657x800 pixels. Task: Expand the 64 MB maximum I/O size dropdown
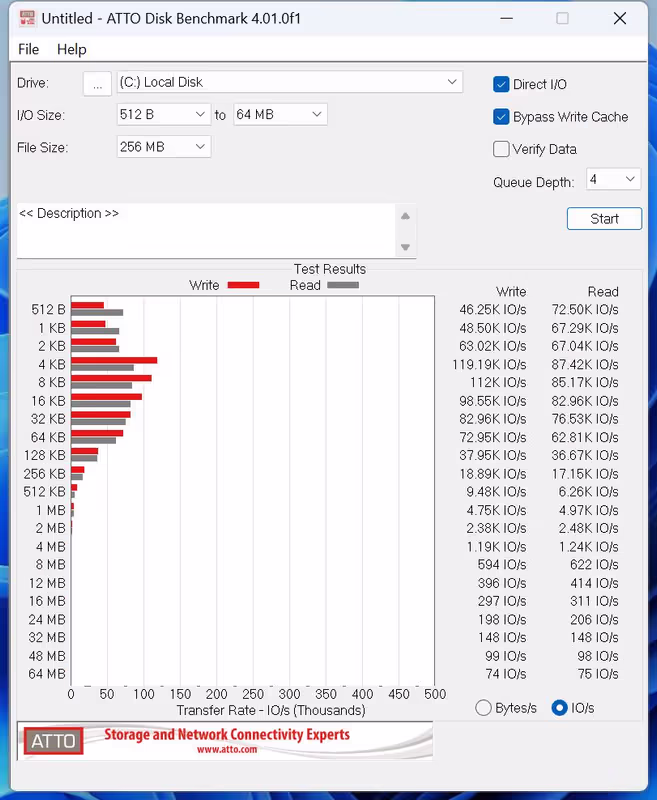(280, 115)
